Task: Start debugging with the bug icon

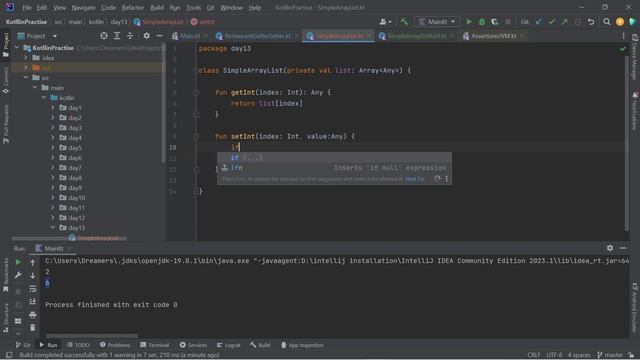Action: click(x=482, y=22)
